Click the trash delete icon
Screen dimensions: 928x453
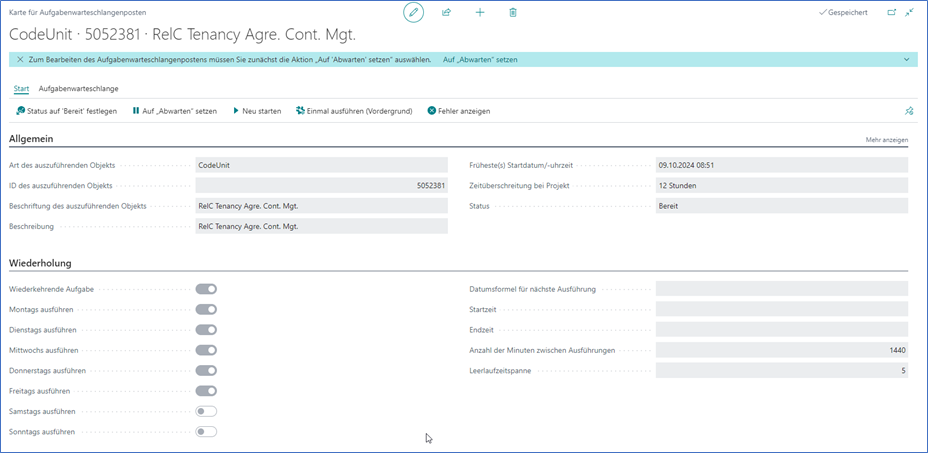click(513, 12)
